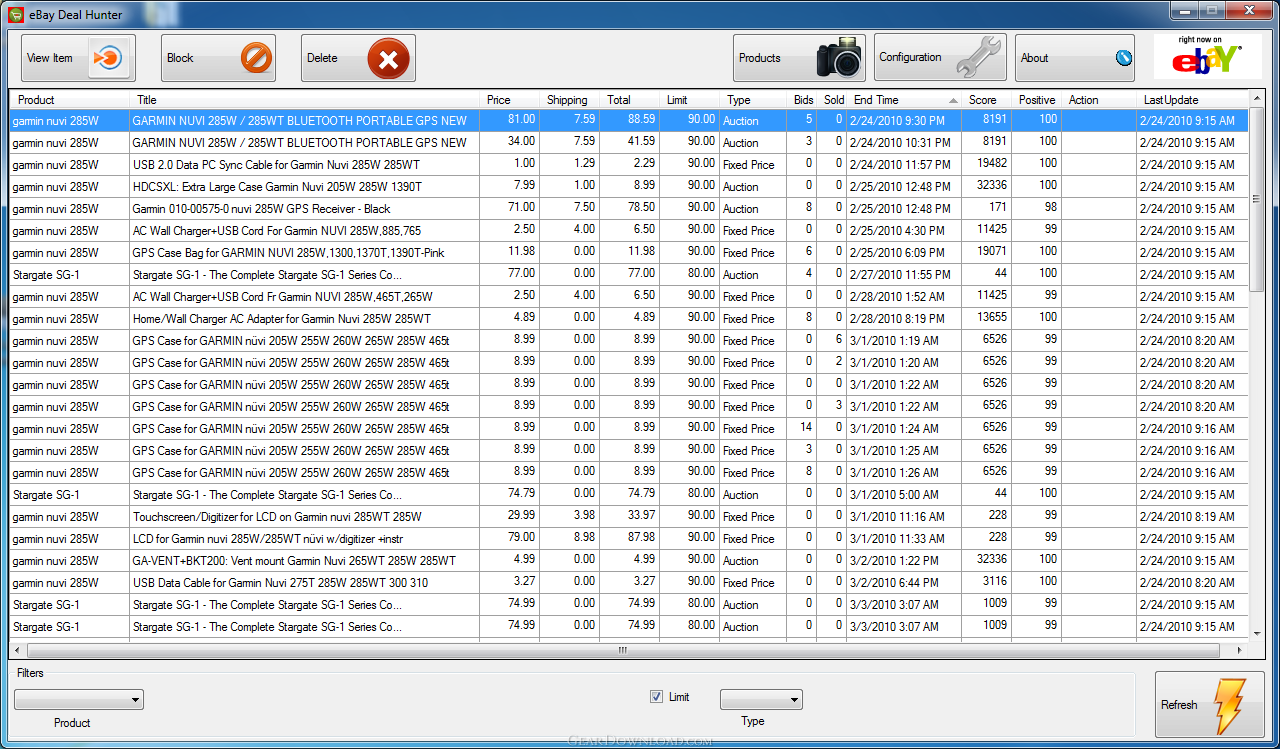The height and width of the screenshot is (749, 1280).
Task: Select row USB 2.0 Data PC Sync Cable
Action: click(x=629, y=164)
